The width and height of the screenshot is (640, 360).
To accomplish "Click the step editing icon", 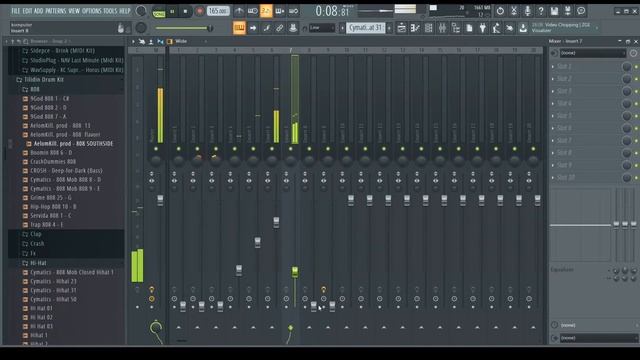I will click(267, 28).
